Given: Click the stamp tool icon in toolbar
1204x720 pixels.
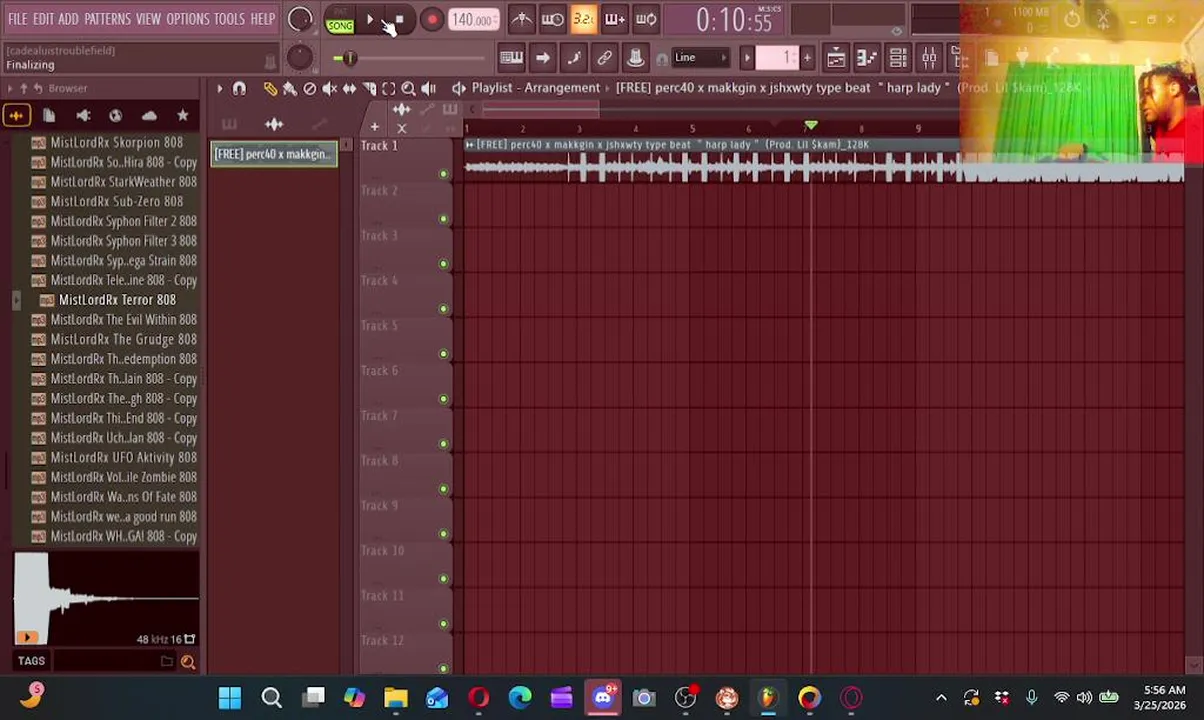Looking at the screenshot, I should [x=635, y=58].
